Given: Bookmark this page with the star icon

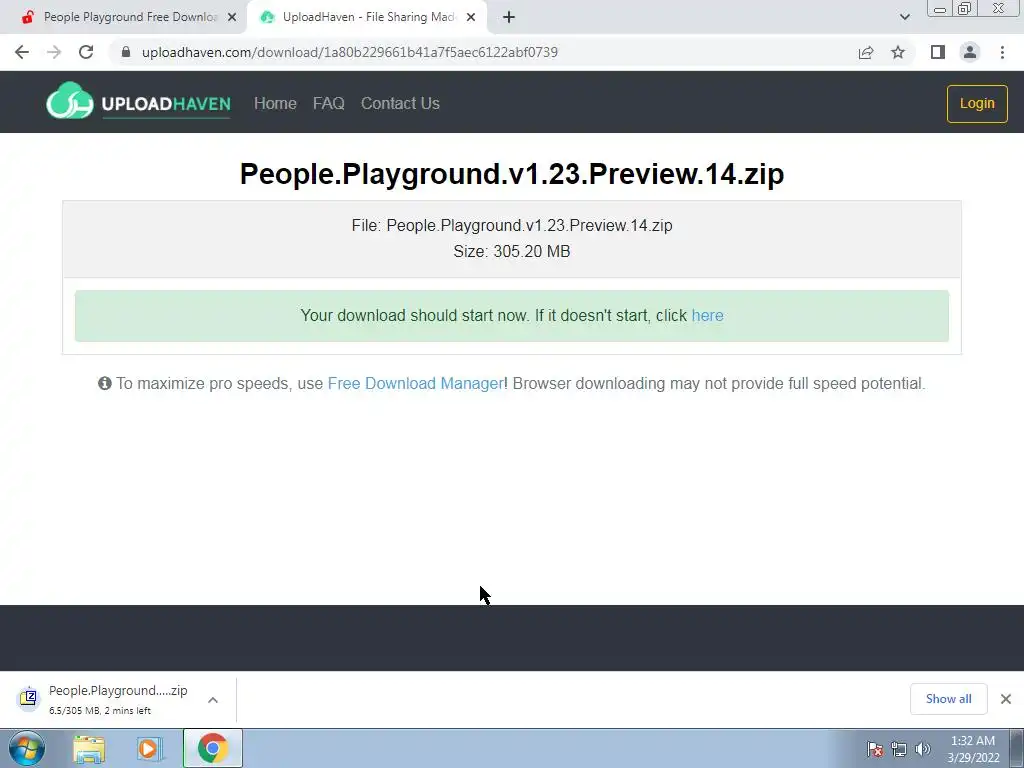Looking at the screenshot, I should click(898, 52).
